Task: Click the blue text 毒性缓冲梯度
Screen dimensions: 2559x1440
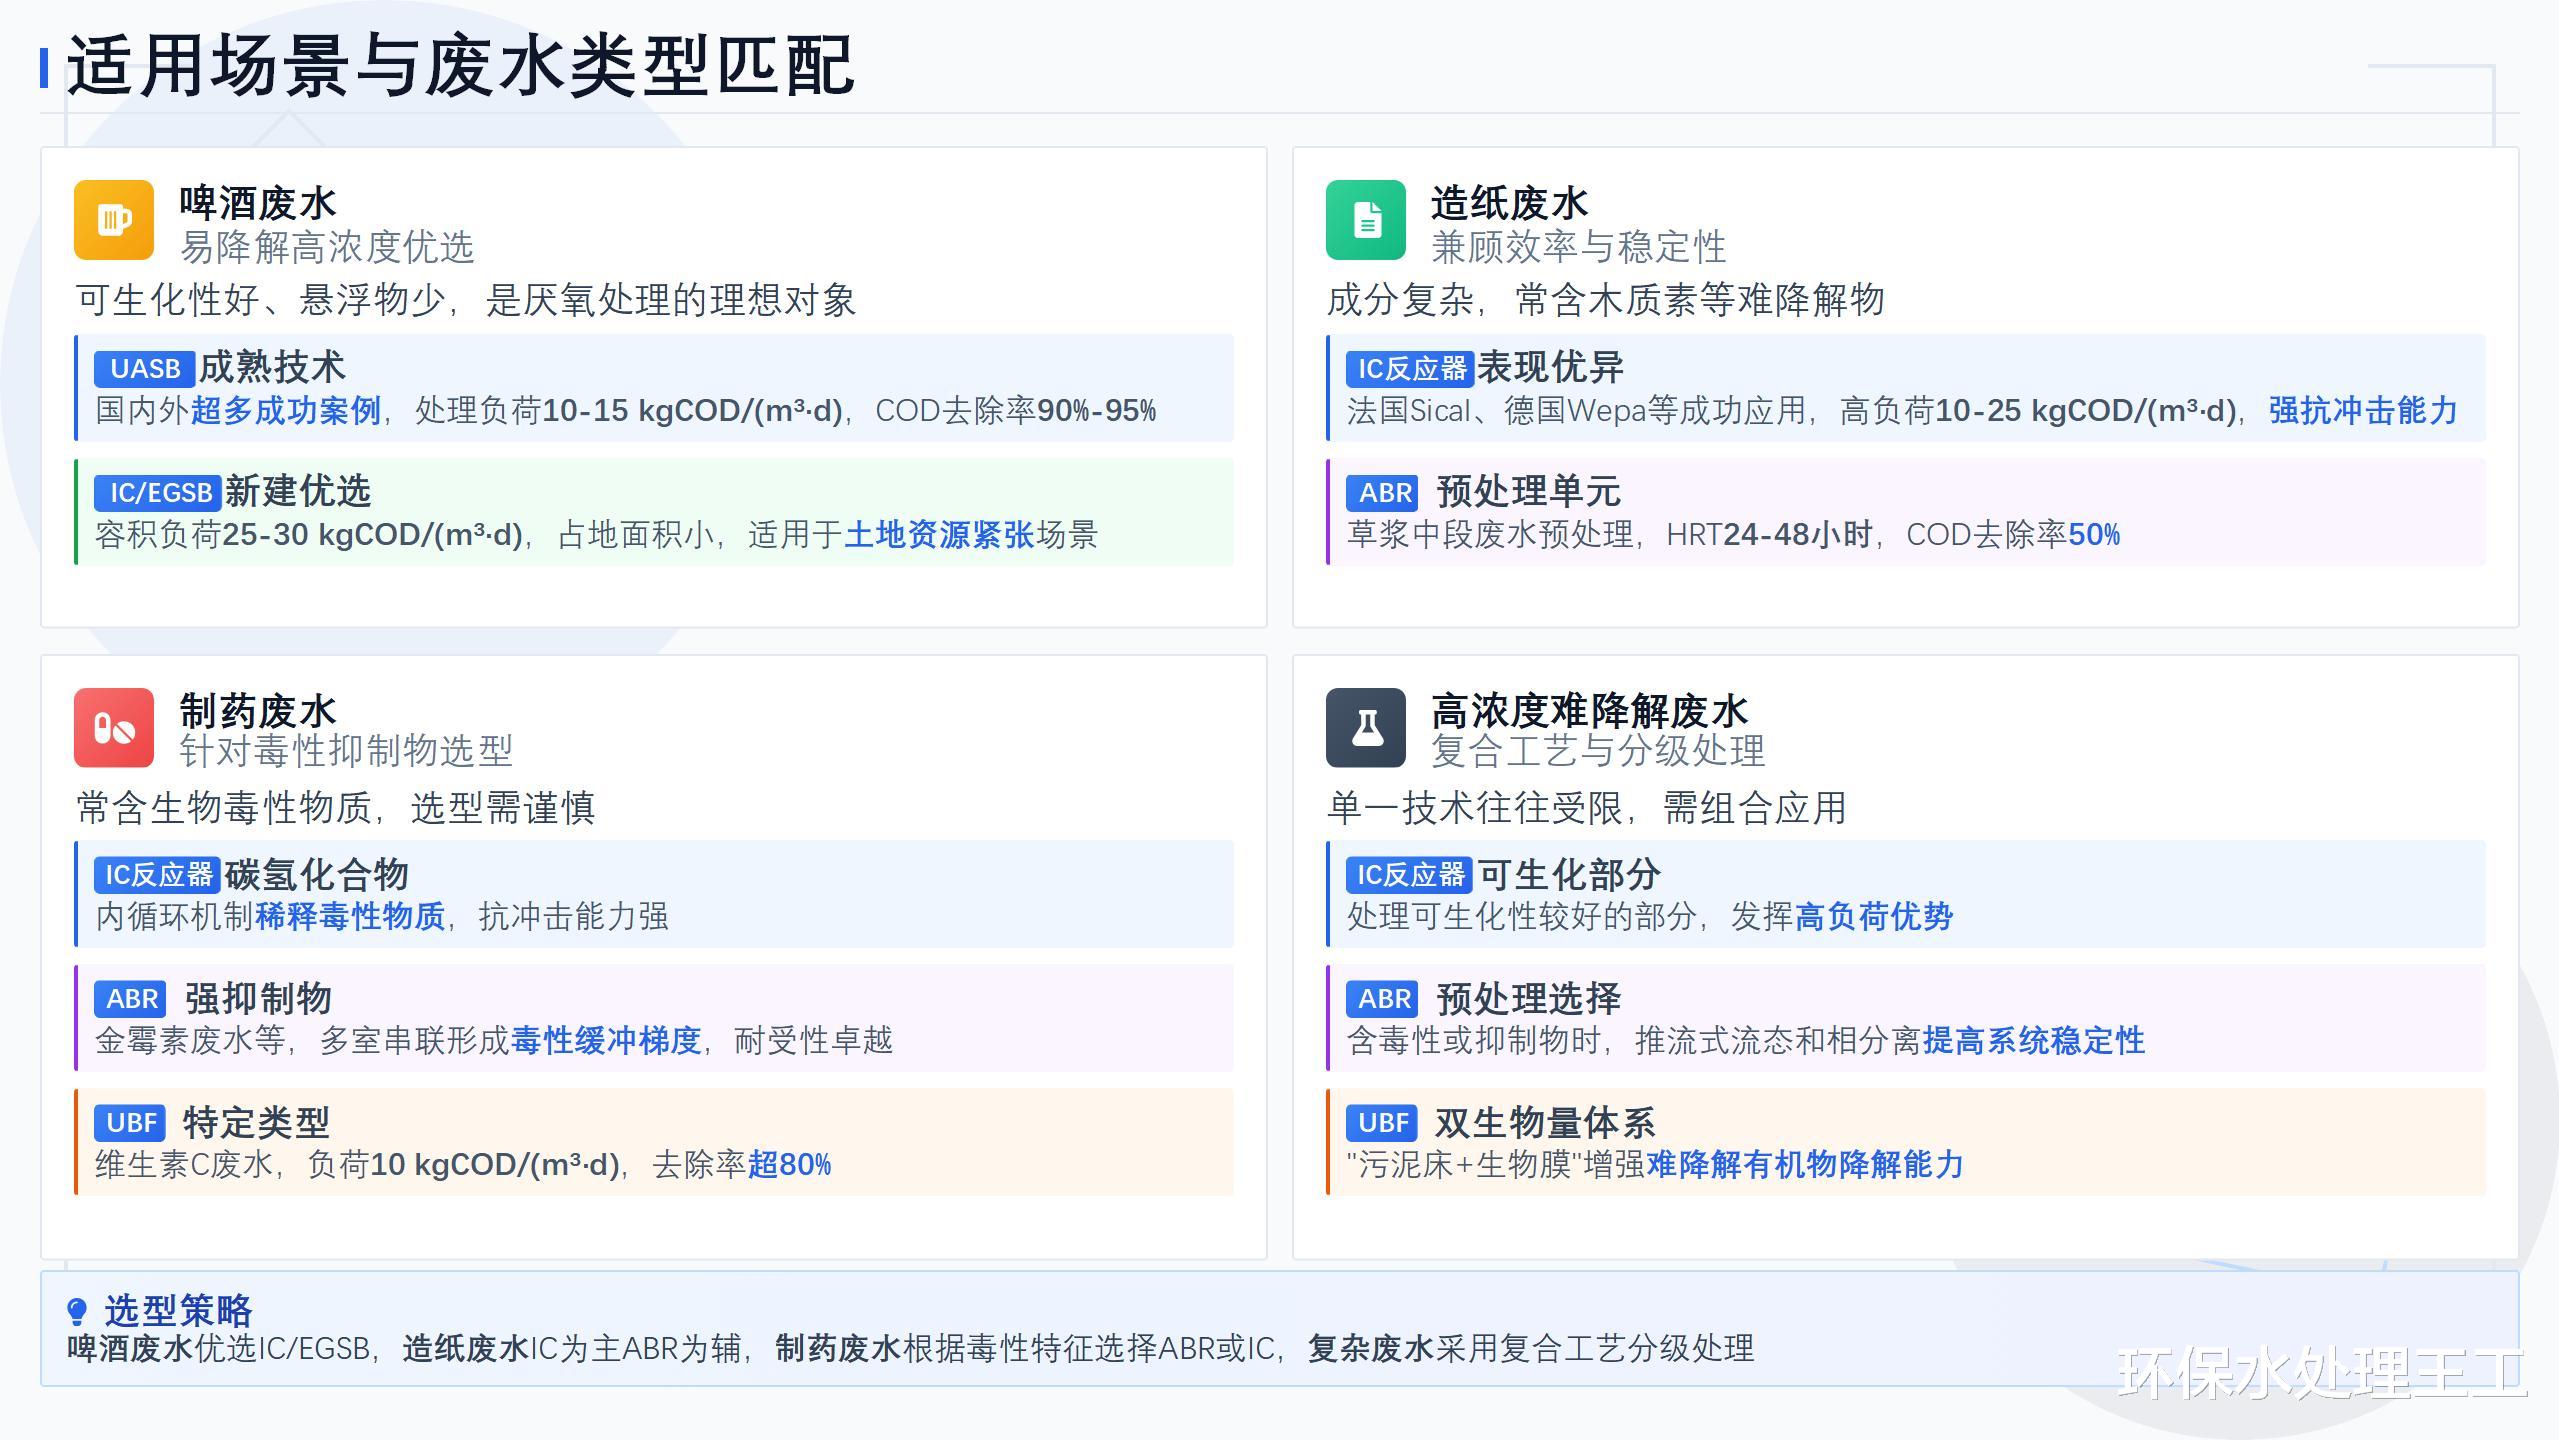Action: click(x=606, y=1041)
